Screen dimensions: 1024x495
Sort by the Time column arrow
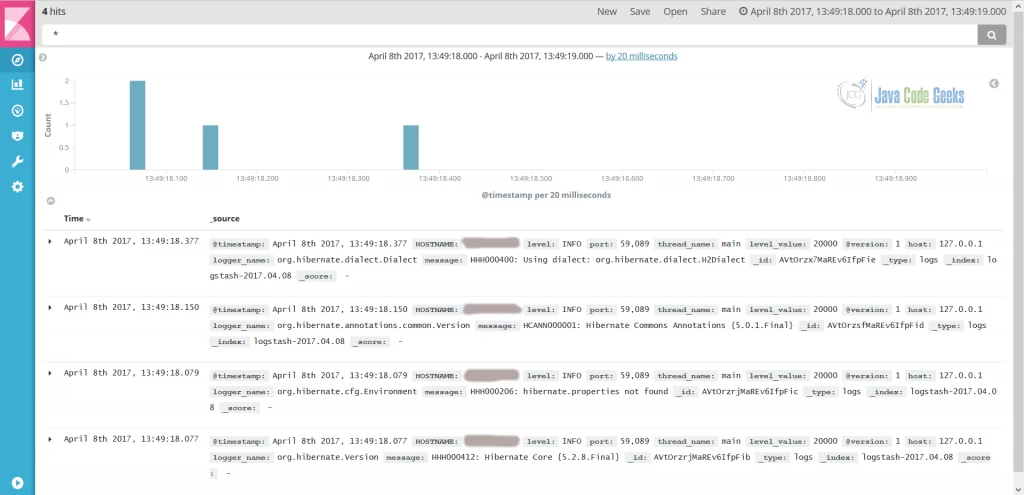(x=88, y=220)
